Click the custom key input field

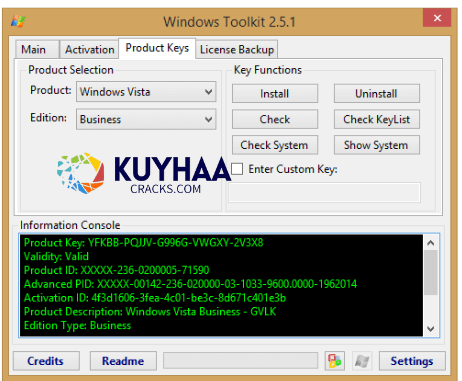click(x=324, y=192)
